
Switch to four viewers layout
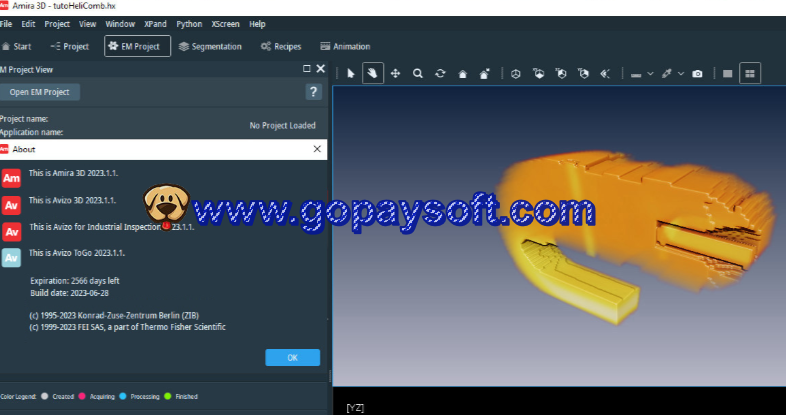pos(750,73)
